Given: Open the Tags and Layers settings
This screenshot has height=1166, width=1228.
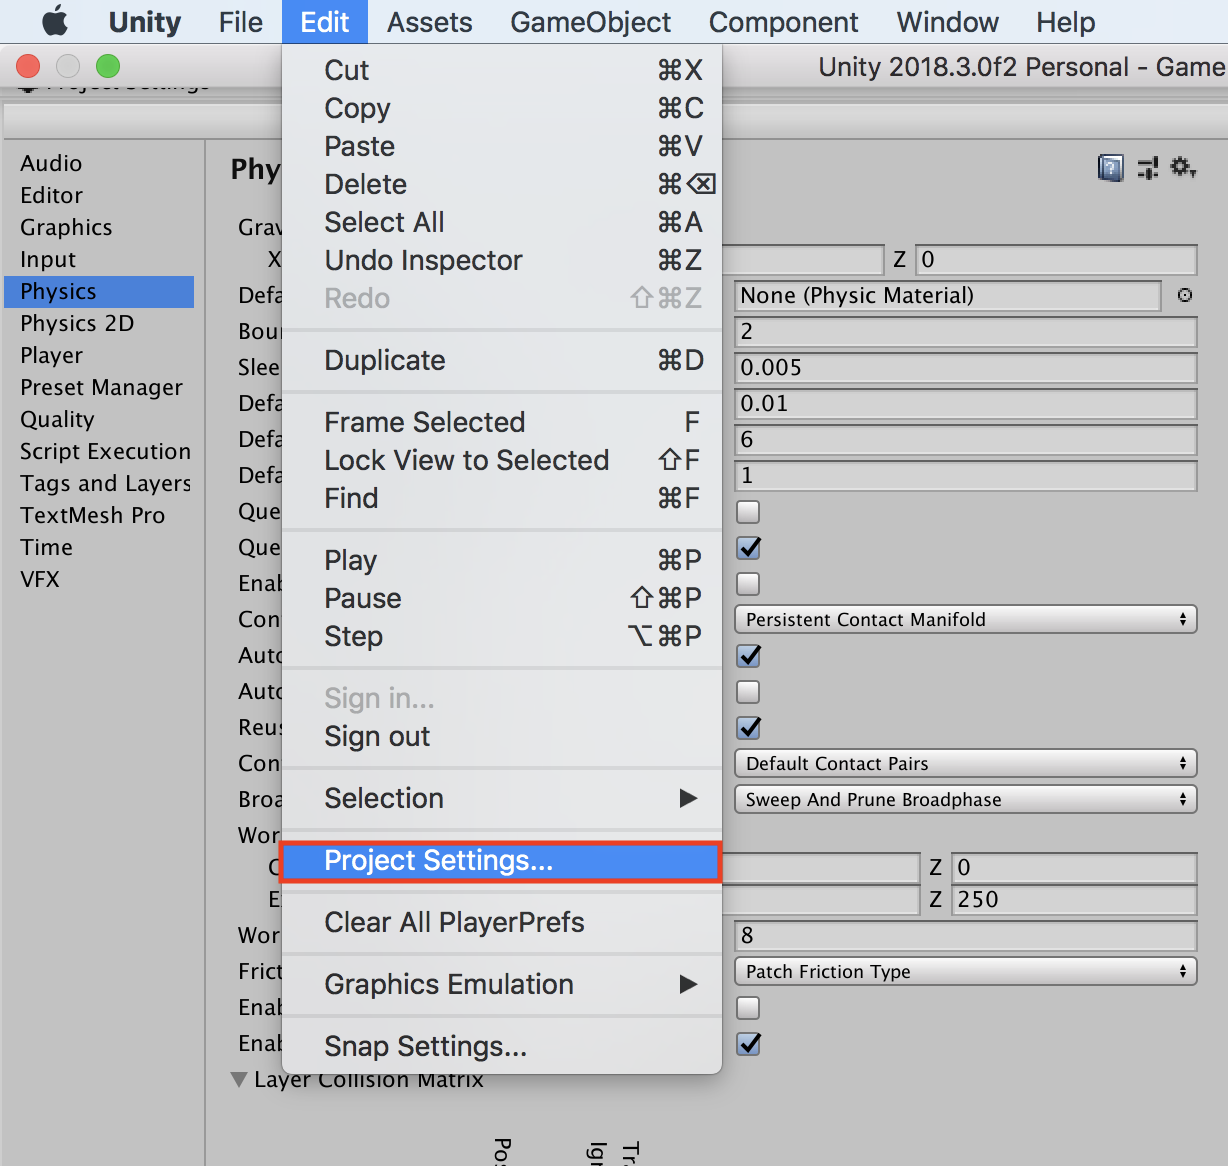Looking at the screenshot, I should coord(105,483).
